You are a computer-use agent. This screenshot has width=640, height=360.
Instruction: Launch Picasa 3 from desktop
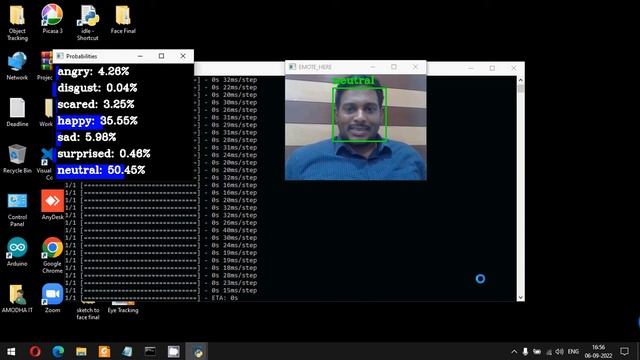click(x=52, y=19)
